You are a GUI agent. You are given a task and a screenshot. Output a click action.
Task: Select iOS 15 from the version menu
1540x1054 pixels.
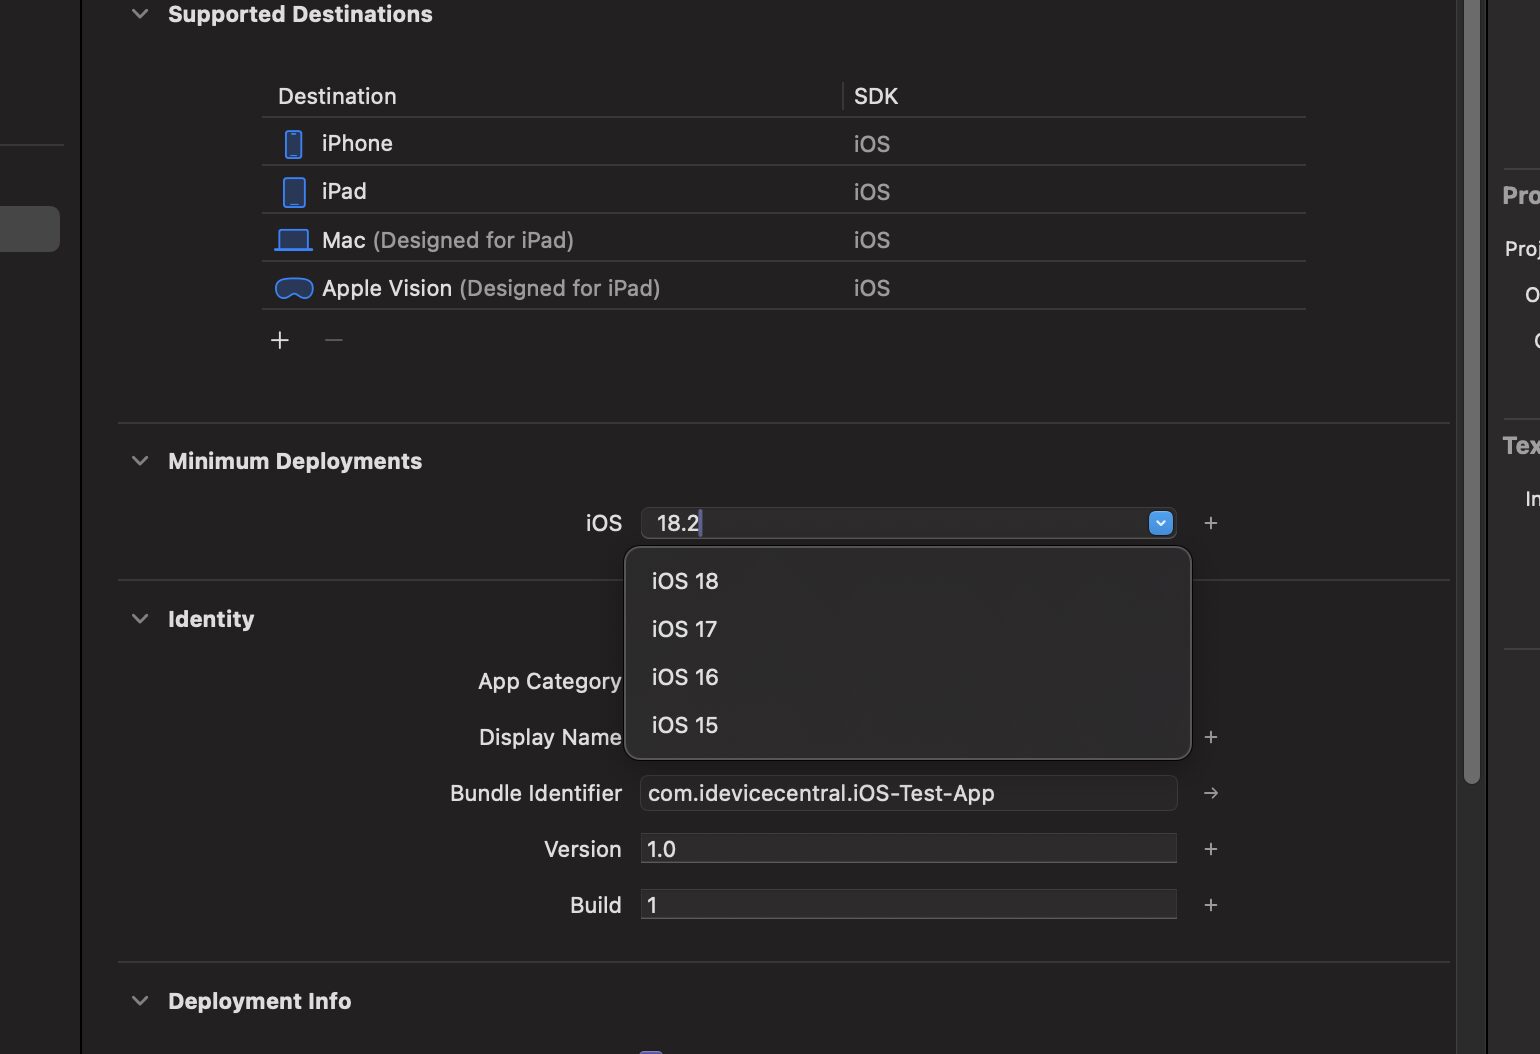[x=684, y=725]
